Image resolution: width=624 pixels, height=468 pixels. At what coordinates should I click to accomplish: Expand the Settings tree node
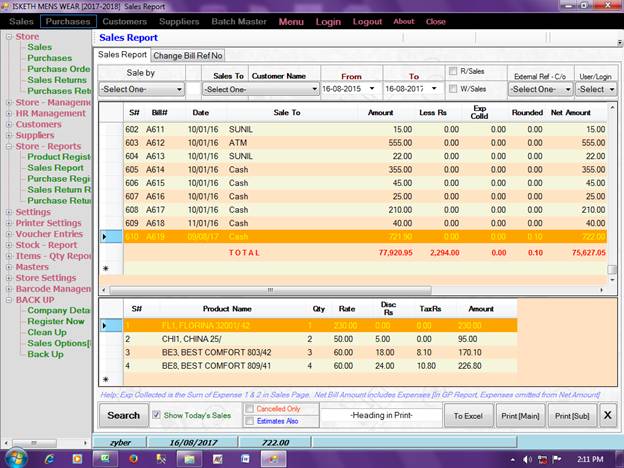pos(9,212)
